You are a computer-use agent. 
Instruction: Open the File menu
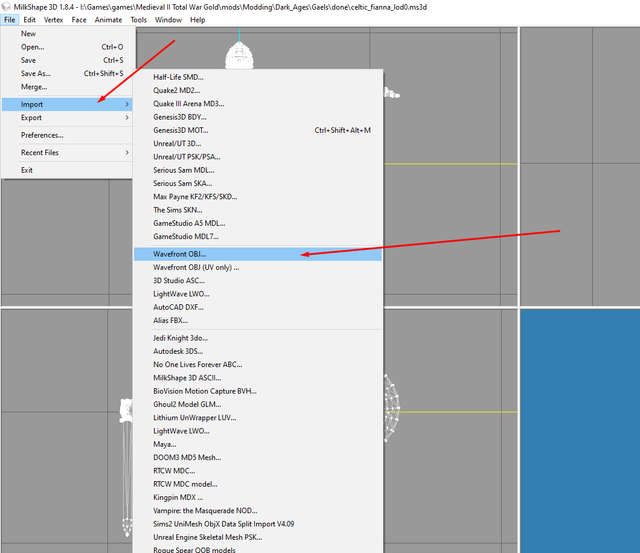click(10, 20)
